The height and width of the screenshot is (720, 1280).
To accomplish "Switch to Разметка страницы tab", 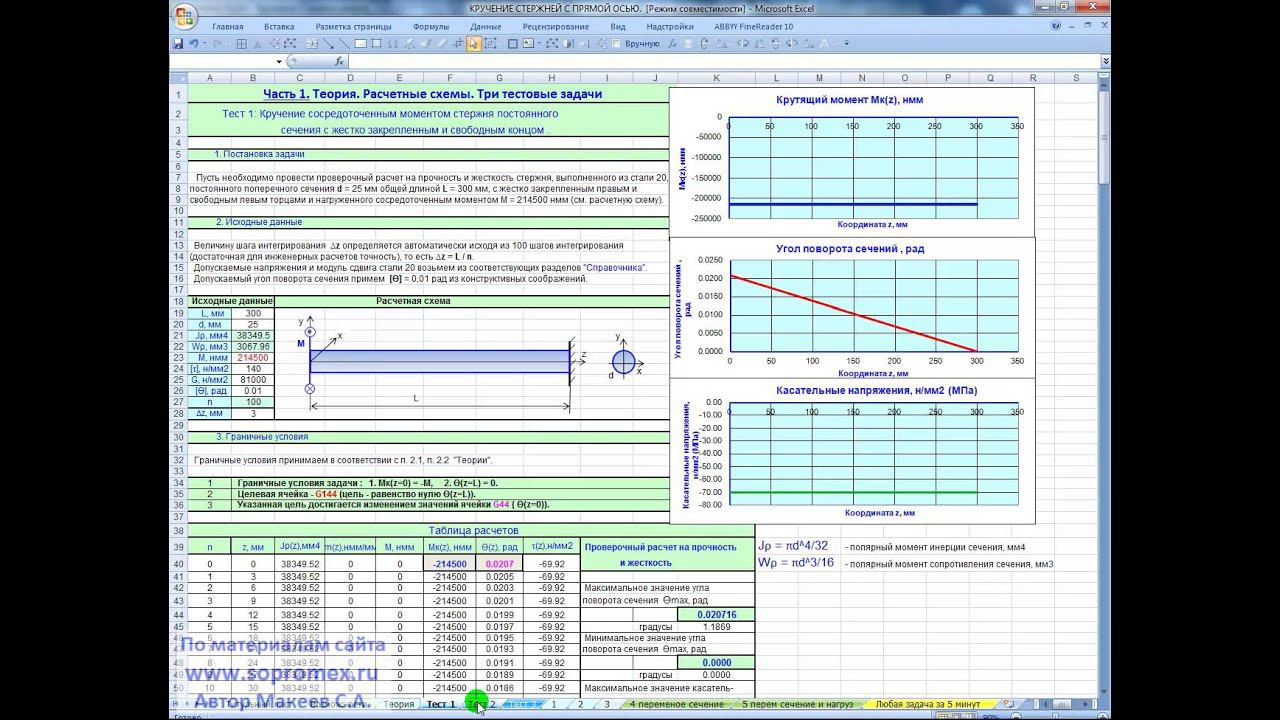I will point(354,27).
